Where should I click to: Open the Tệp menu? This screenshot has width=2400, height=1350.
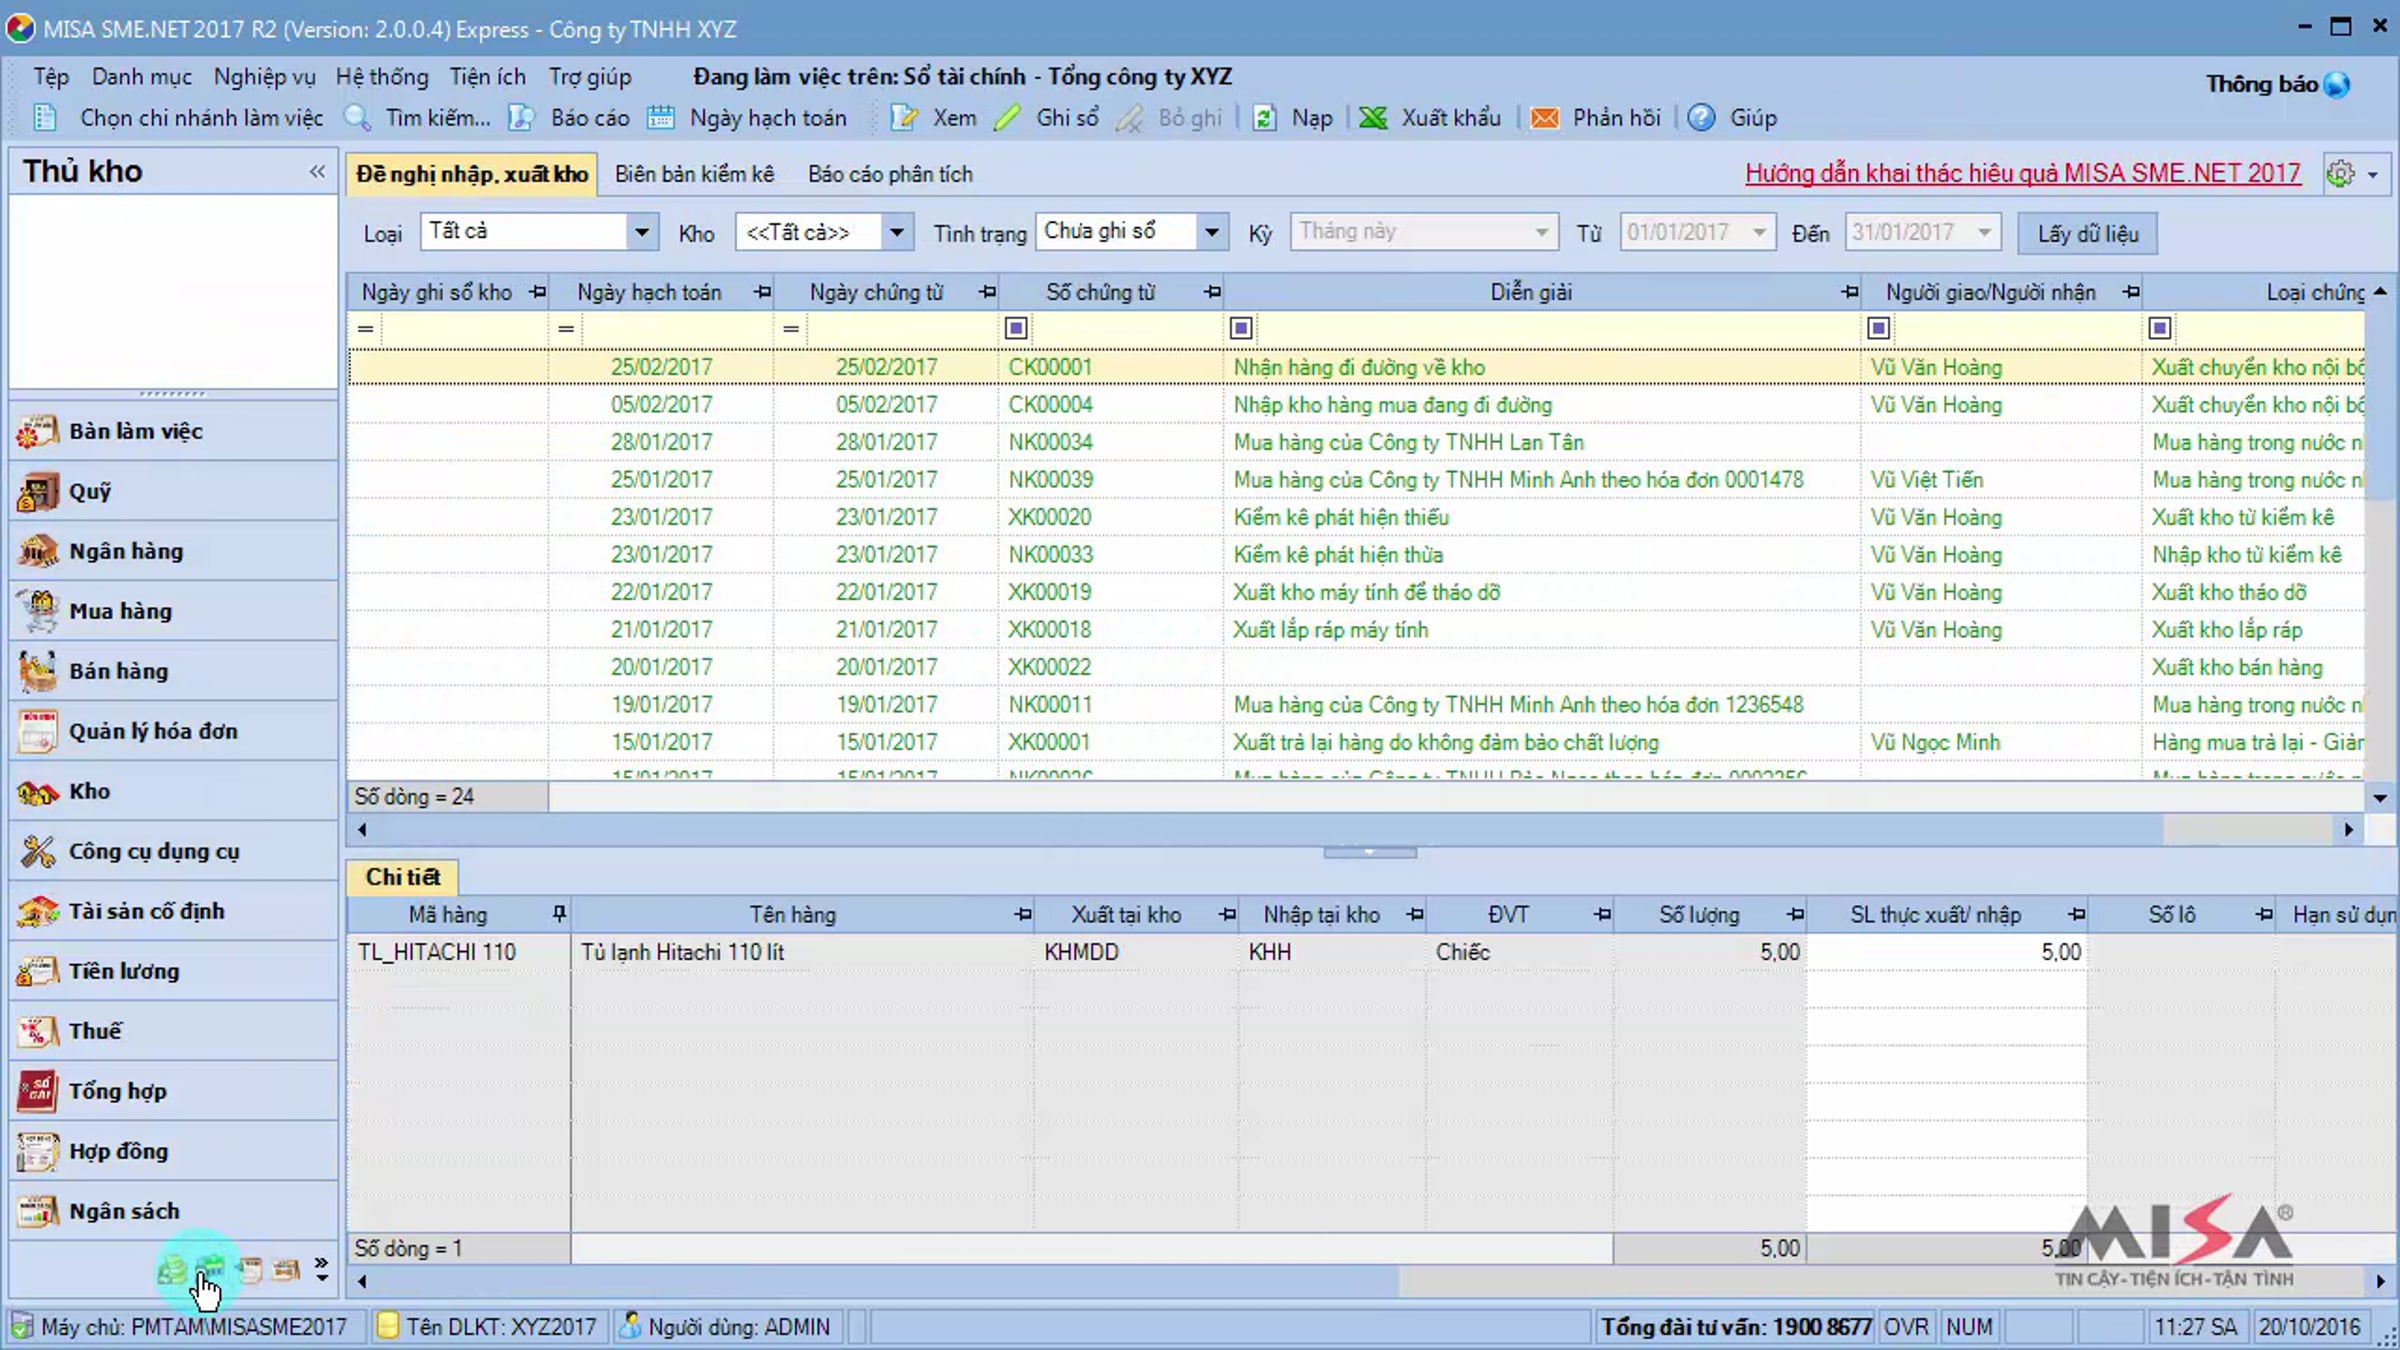pyautogui.click(x=51, y=77)
